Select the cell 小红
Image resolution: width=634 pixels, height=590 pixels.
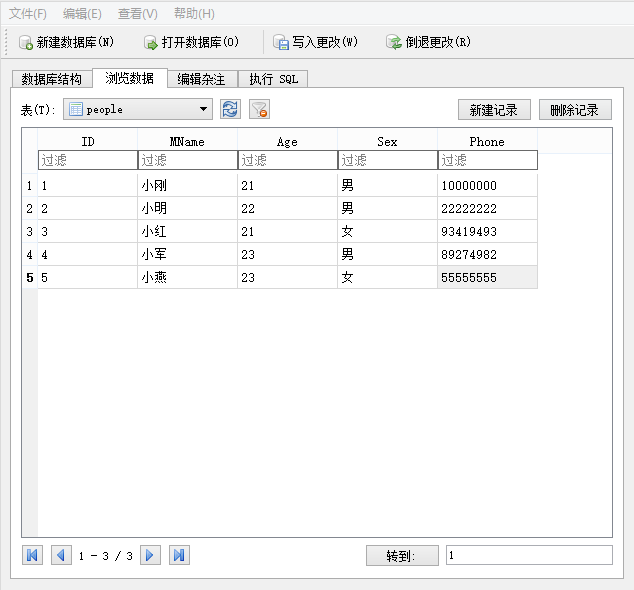point(188,232)
